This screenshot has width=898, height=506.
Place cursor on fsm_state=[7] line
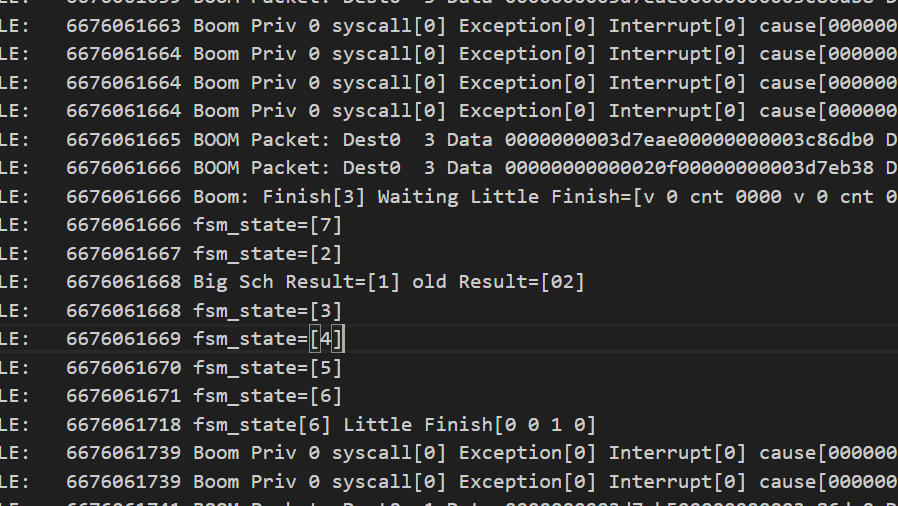(172, 225)
